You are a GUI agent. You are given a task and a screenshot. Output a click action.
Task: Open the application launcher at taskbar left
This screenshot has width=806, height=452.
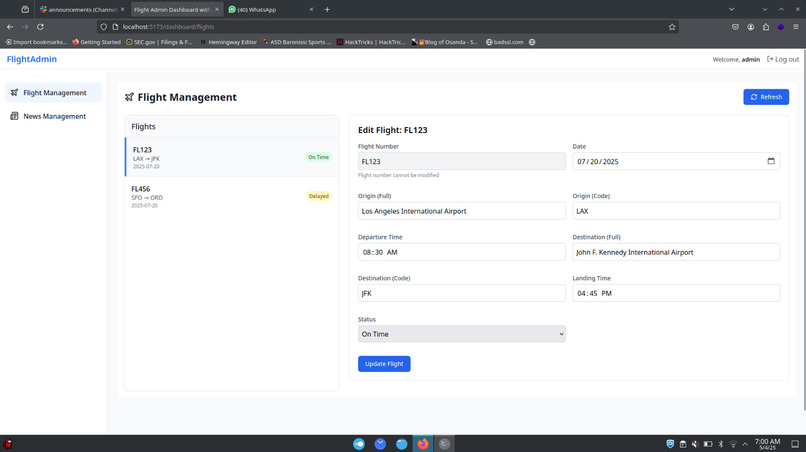coord(8,444)
